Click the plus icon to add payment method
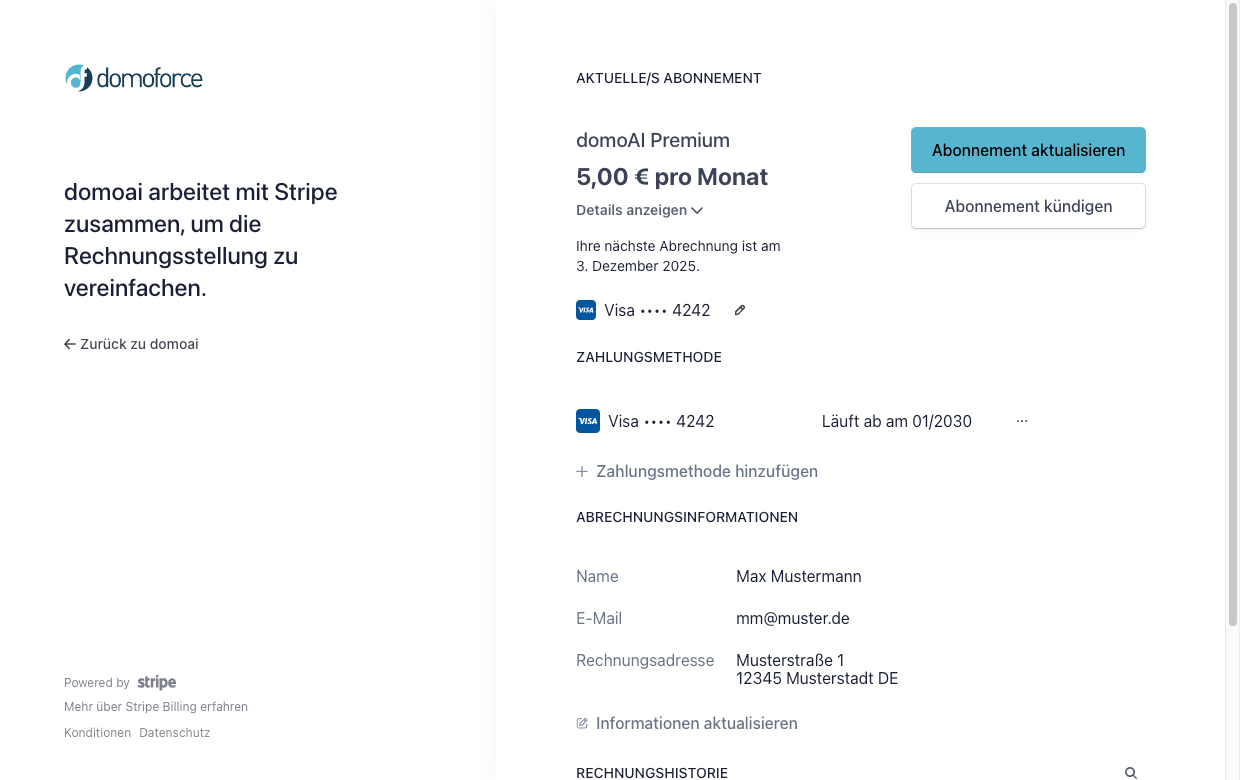Viewport: 1240px width, 780px height. click(581, 471)
